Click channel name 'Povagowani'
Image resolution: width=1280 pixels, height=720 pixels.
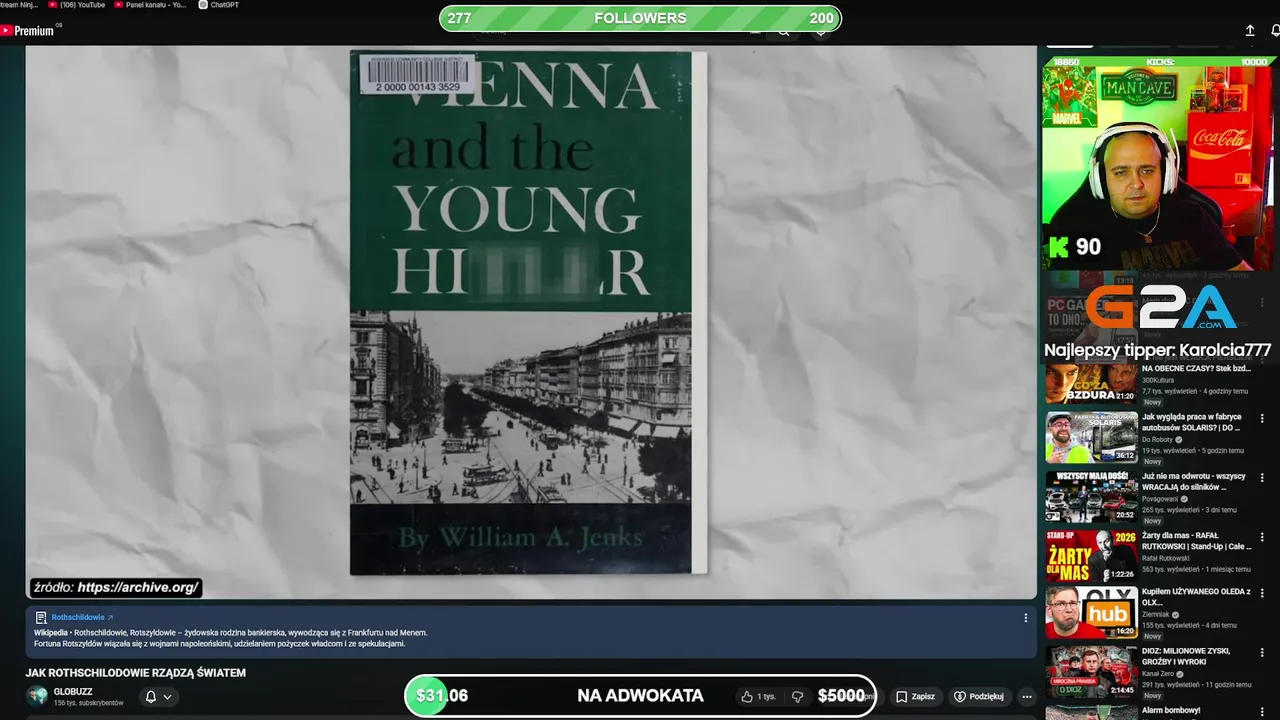point(1161,499)
